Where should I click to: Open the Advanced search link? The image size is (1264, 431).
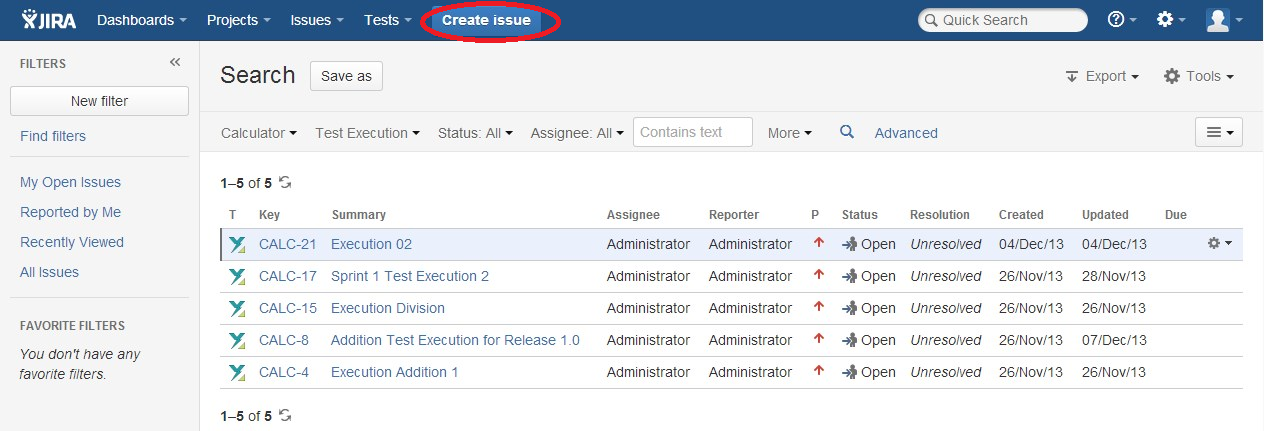point(906,133)
